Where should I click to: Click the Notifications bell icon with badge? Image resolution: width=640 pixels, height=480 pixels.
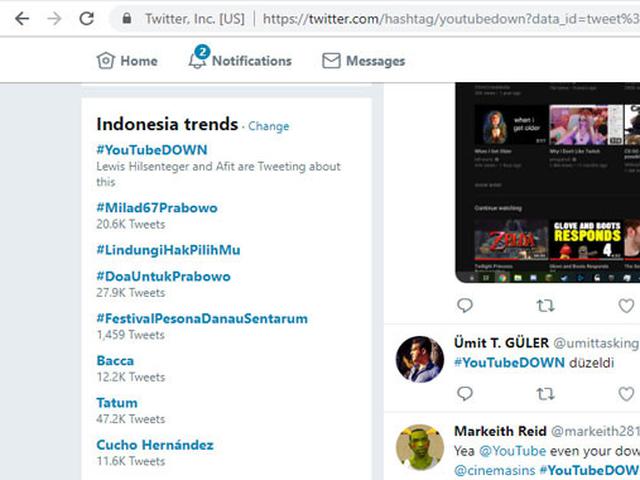(198, 58)
